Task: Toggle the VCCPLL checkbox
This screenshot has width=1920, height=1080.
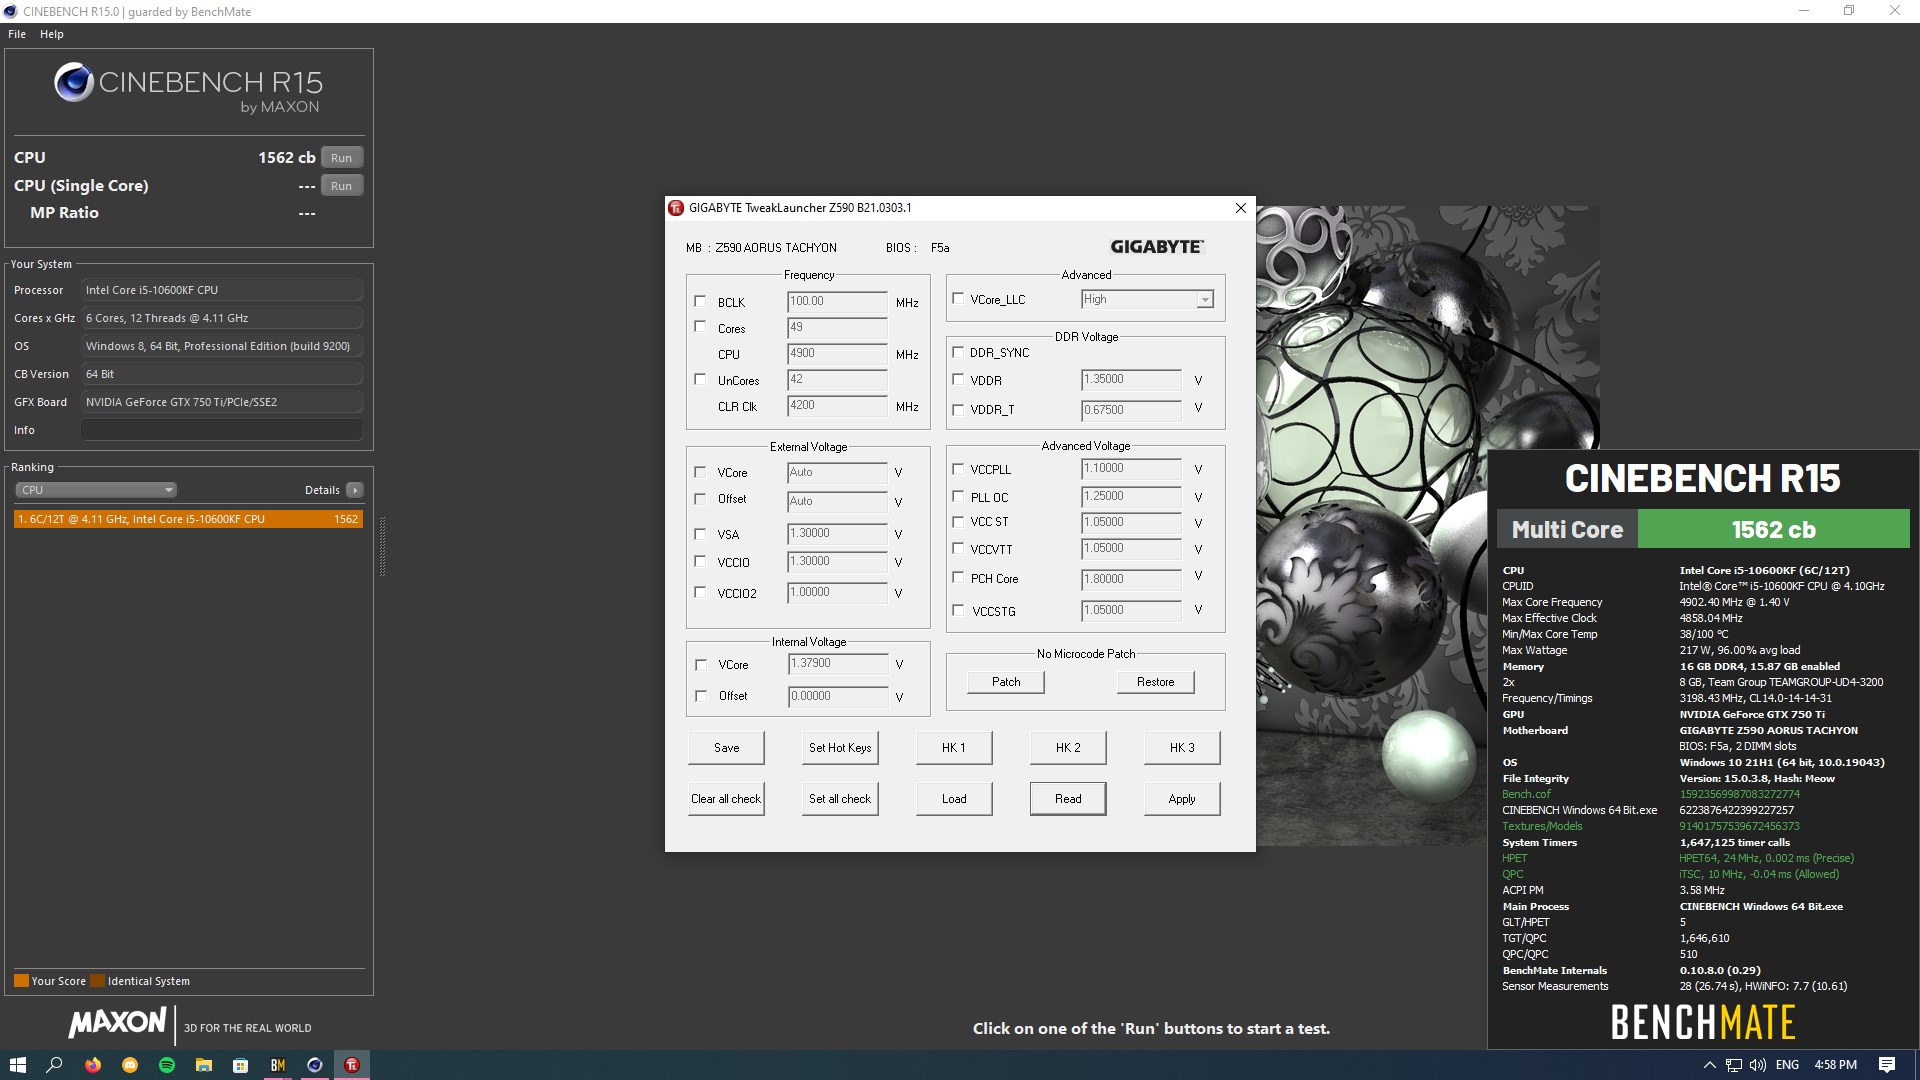Action: [x=958, y=469]
